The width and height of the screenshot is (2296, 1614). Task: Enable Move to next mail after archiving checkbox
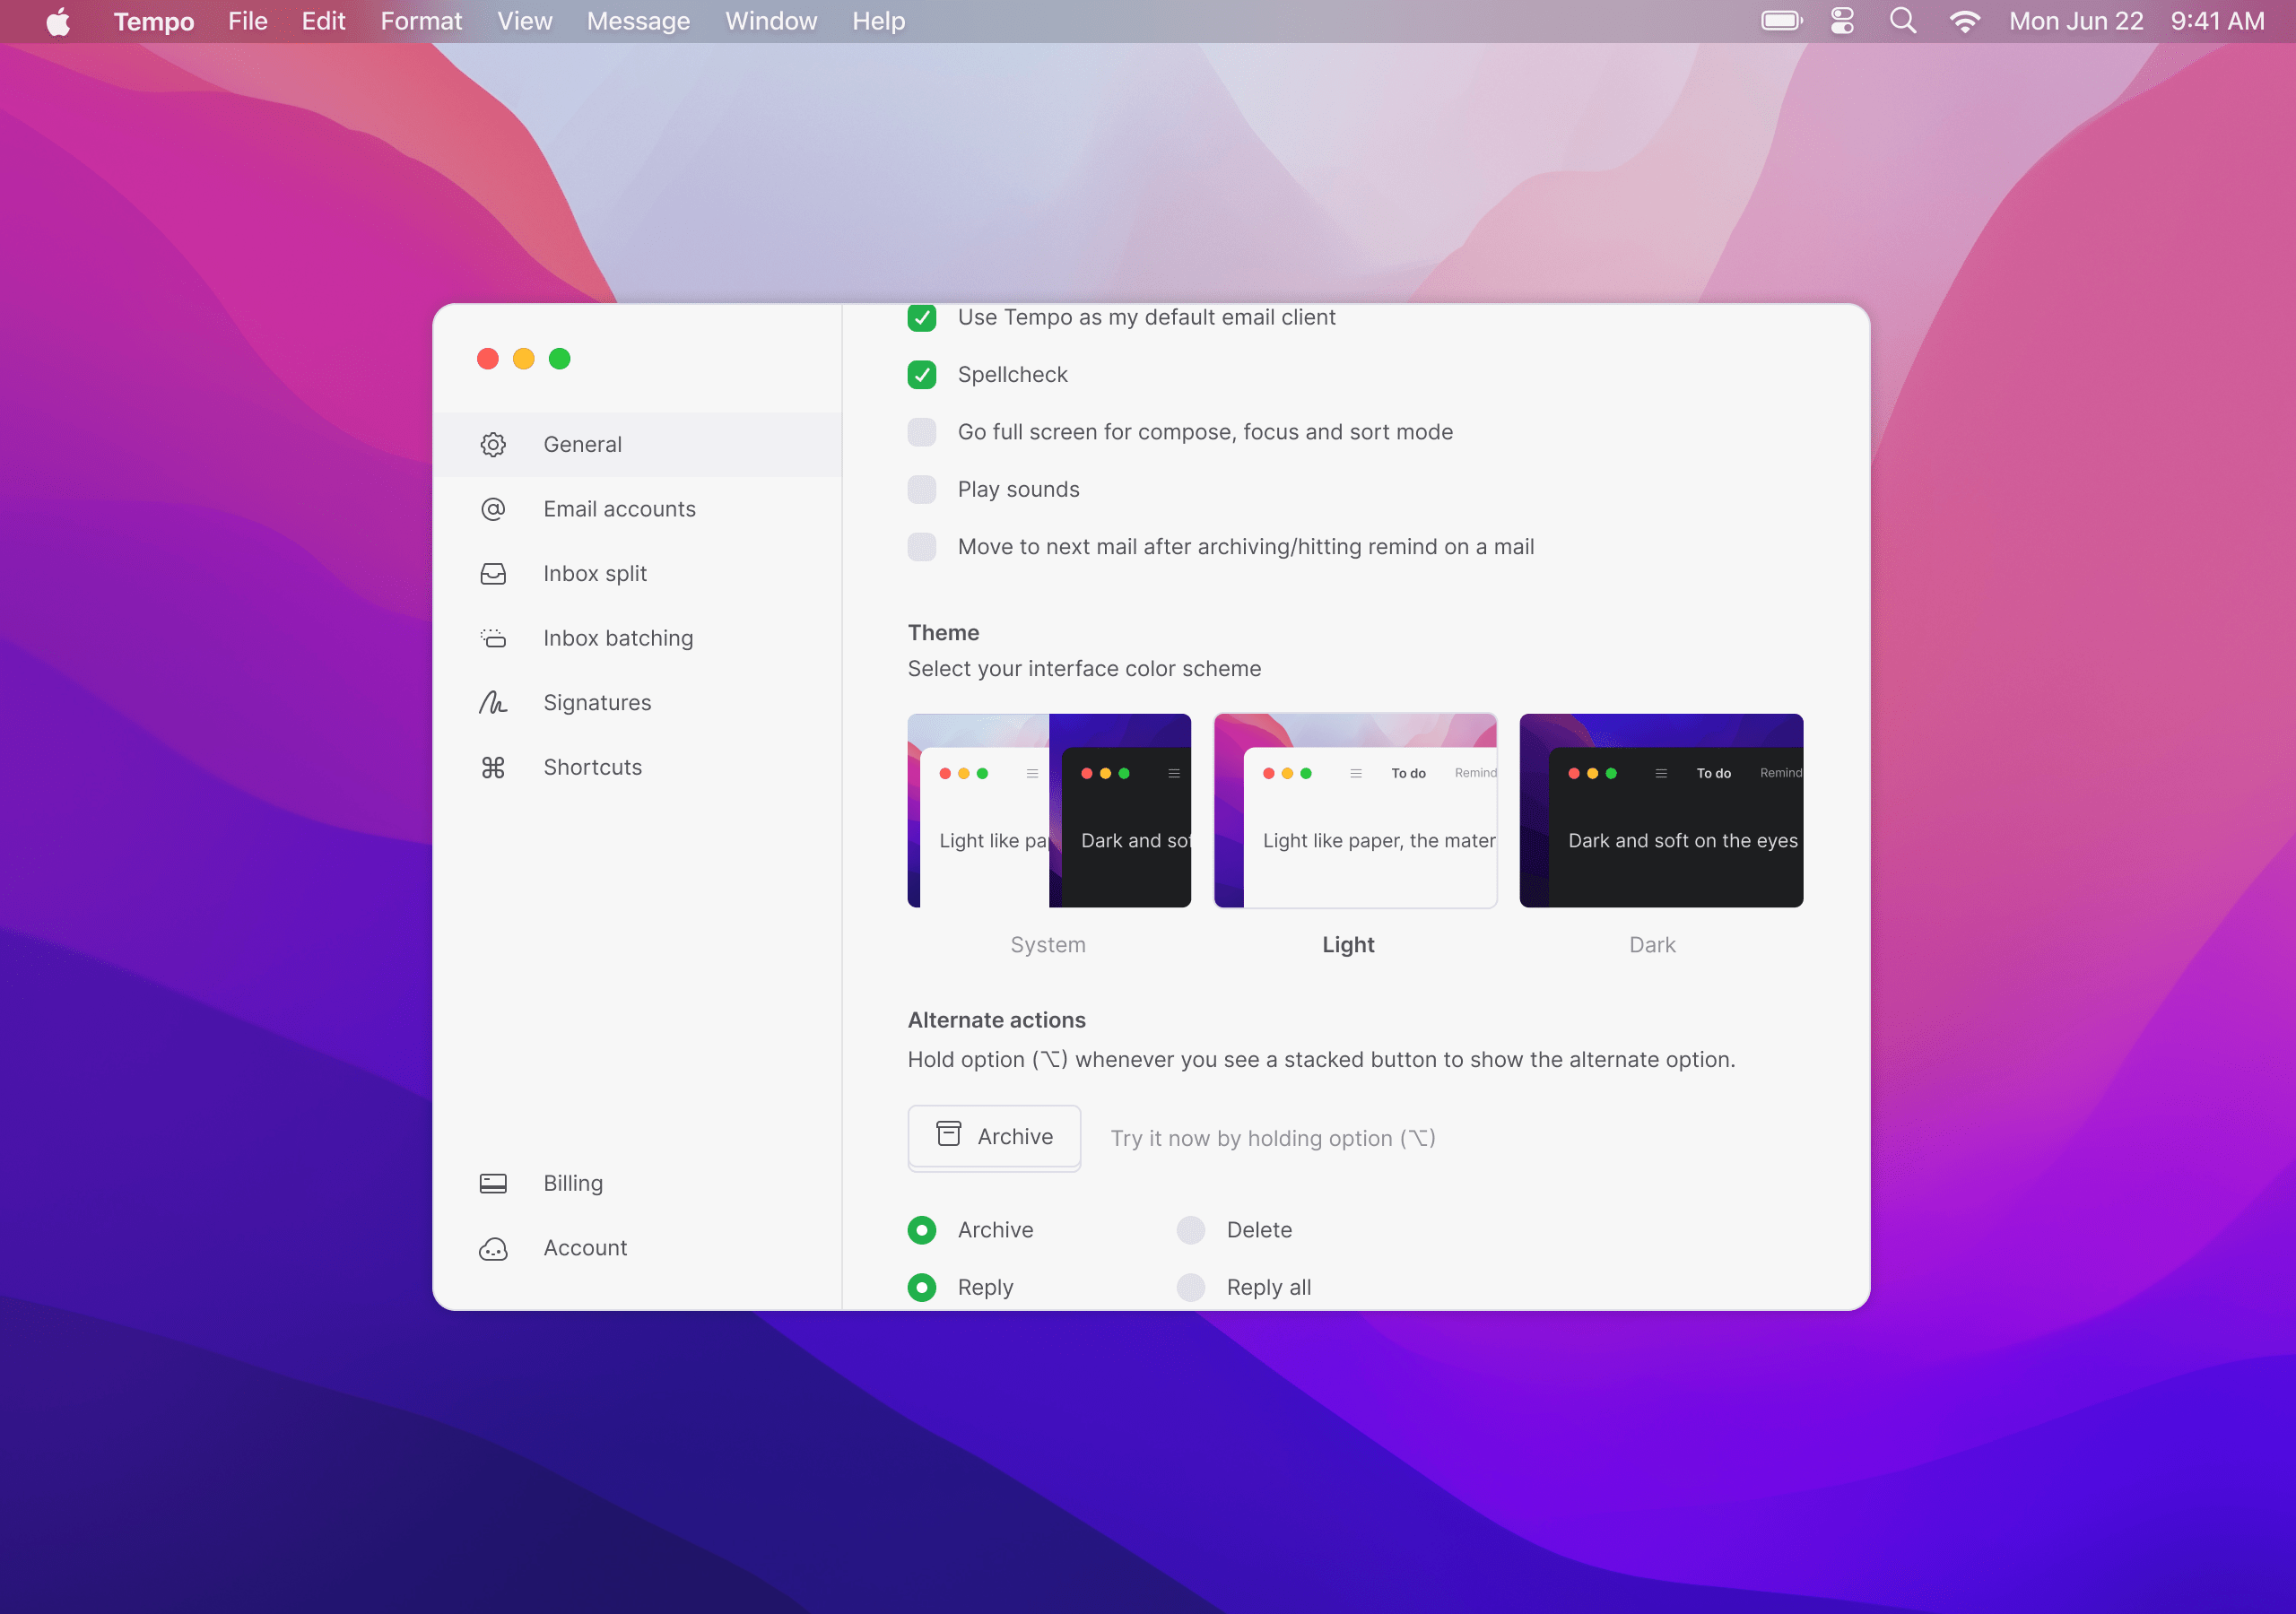[921, 547]
